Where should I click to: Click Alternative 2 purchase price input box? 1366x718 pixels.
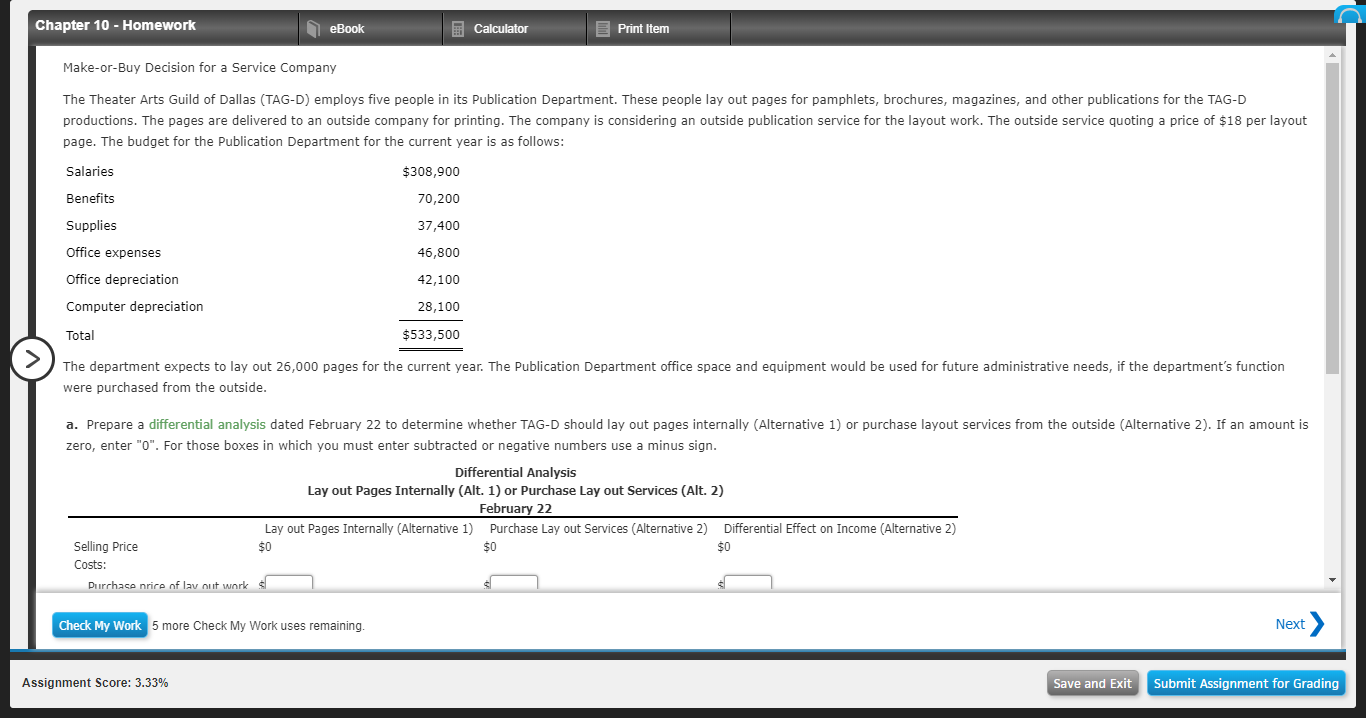pyautogui.click(x=514, y=583)
